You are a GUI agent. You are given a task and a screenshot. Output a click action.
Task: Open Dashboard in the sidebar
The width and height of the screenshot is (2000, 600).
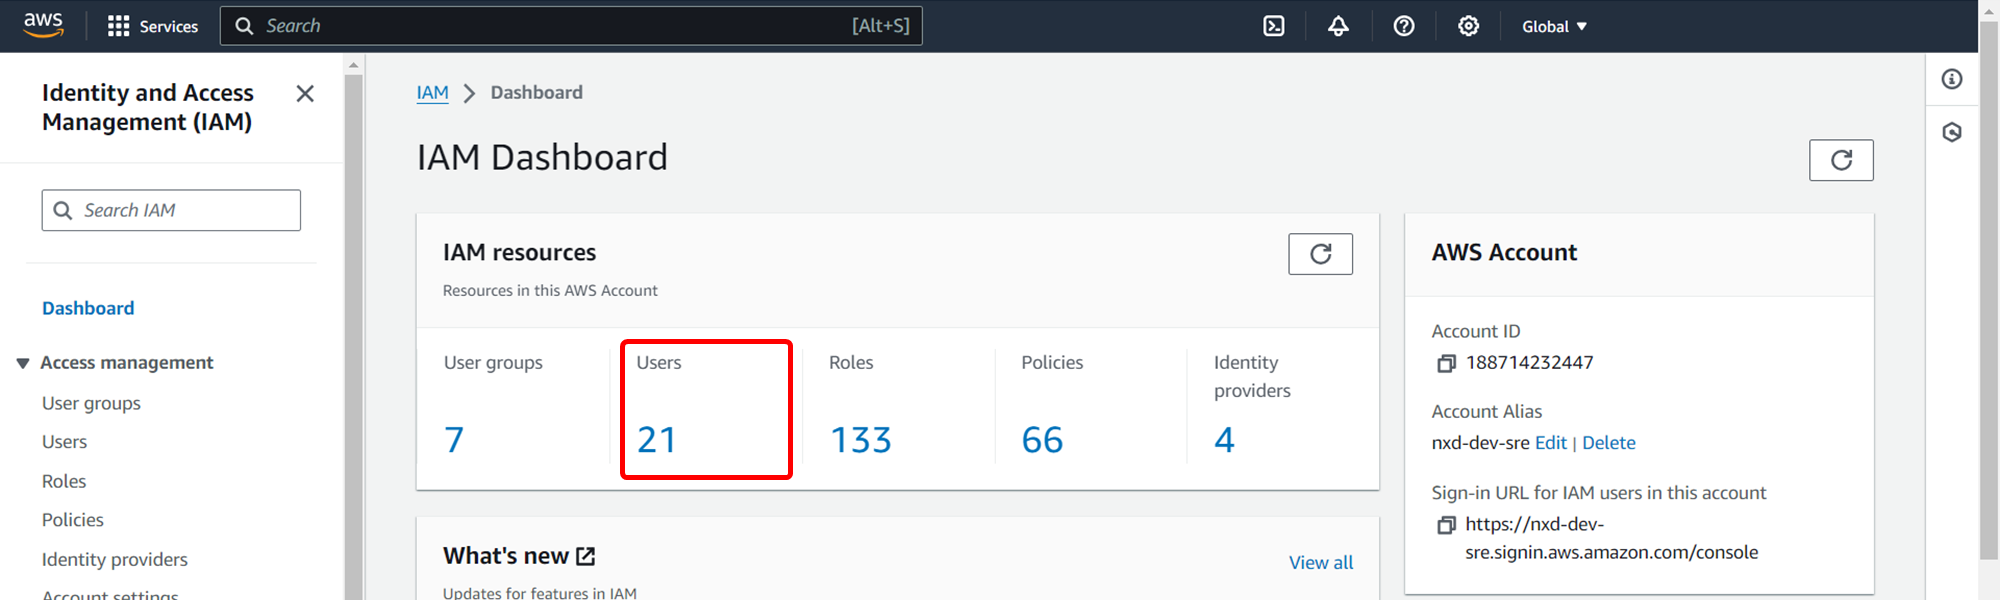coord(88,308)
